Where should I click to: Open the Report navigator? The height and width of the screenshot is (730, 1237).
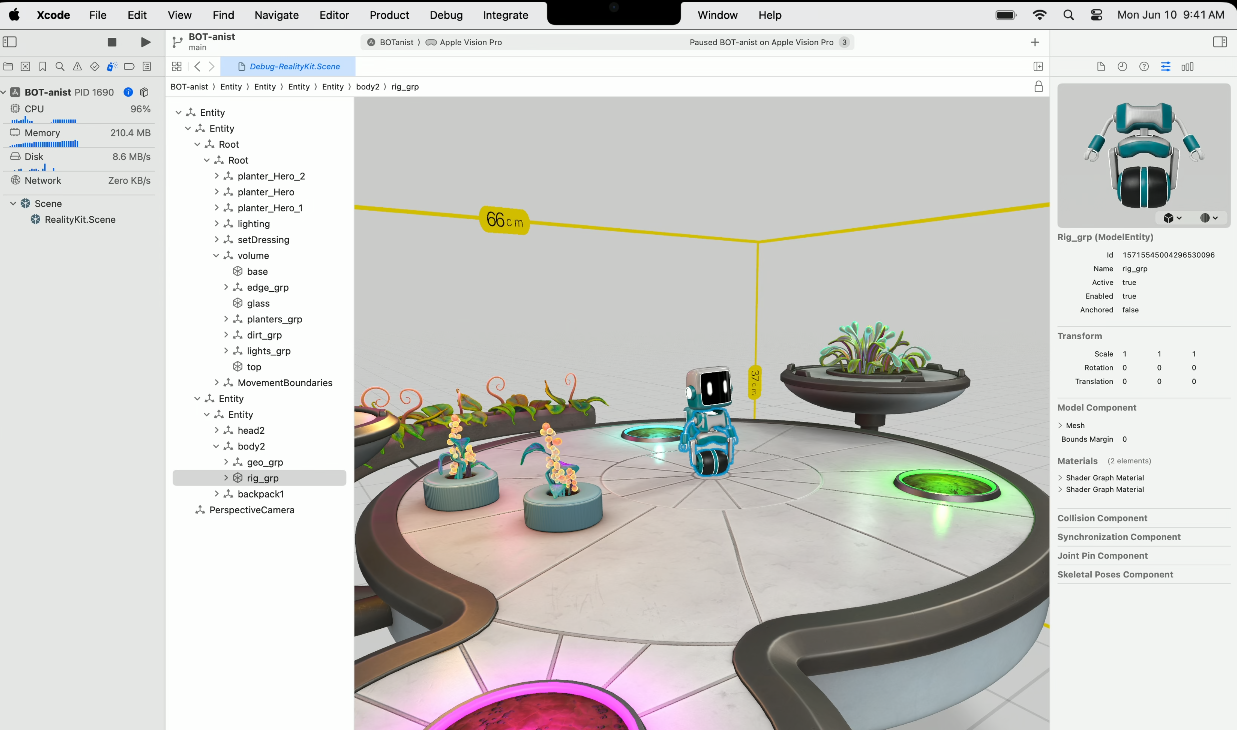coord(146,67)
